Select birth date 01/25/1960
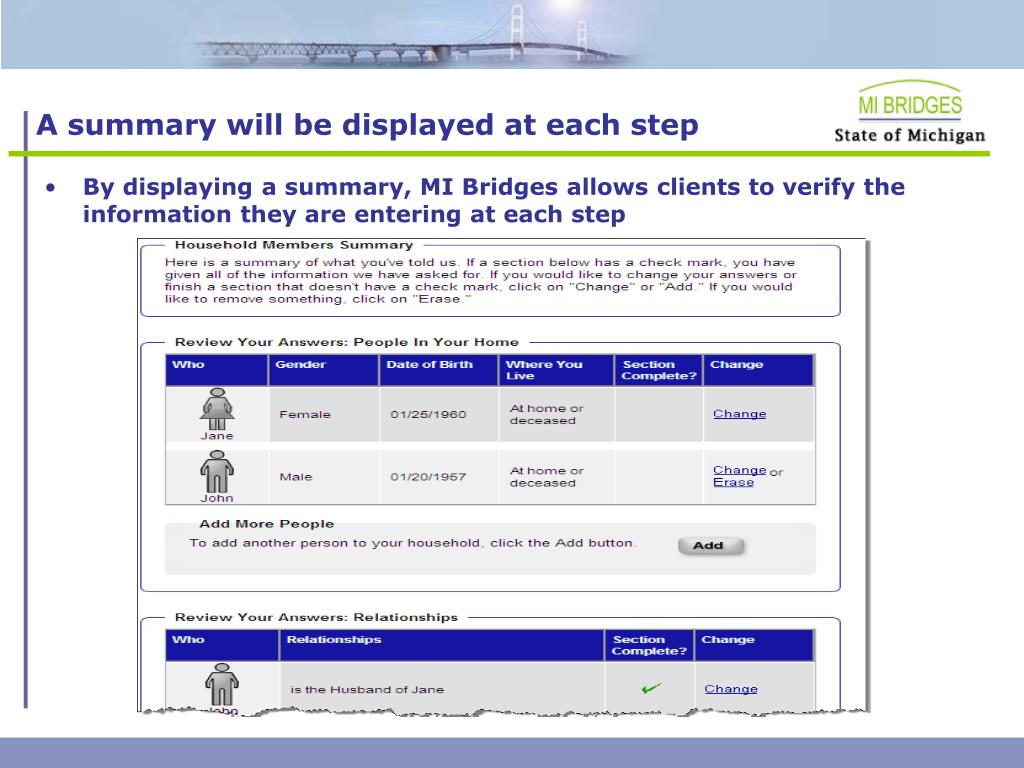1024x768 pixels. (x=428, y=414)
